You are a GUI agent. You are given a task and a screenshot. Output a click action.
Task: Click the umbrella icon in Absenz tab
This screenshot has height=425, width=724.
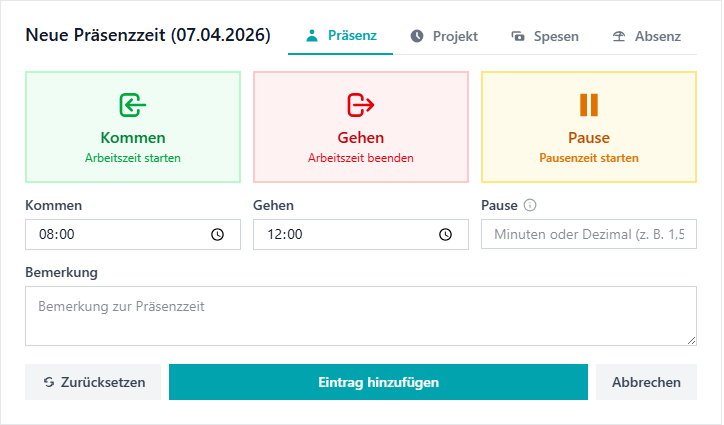tap(619, 36)
